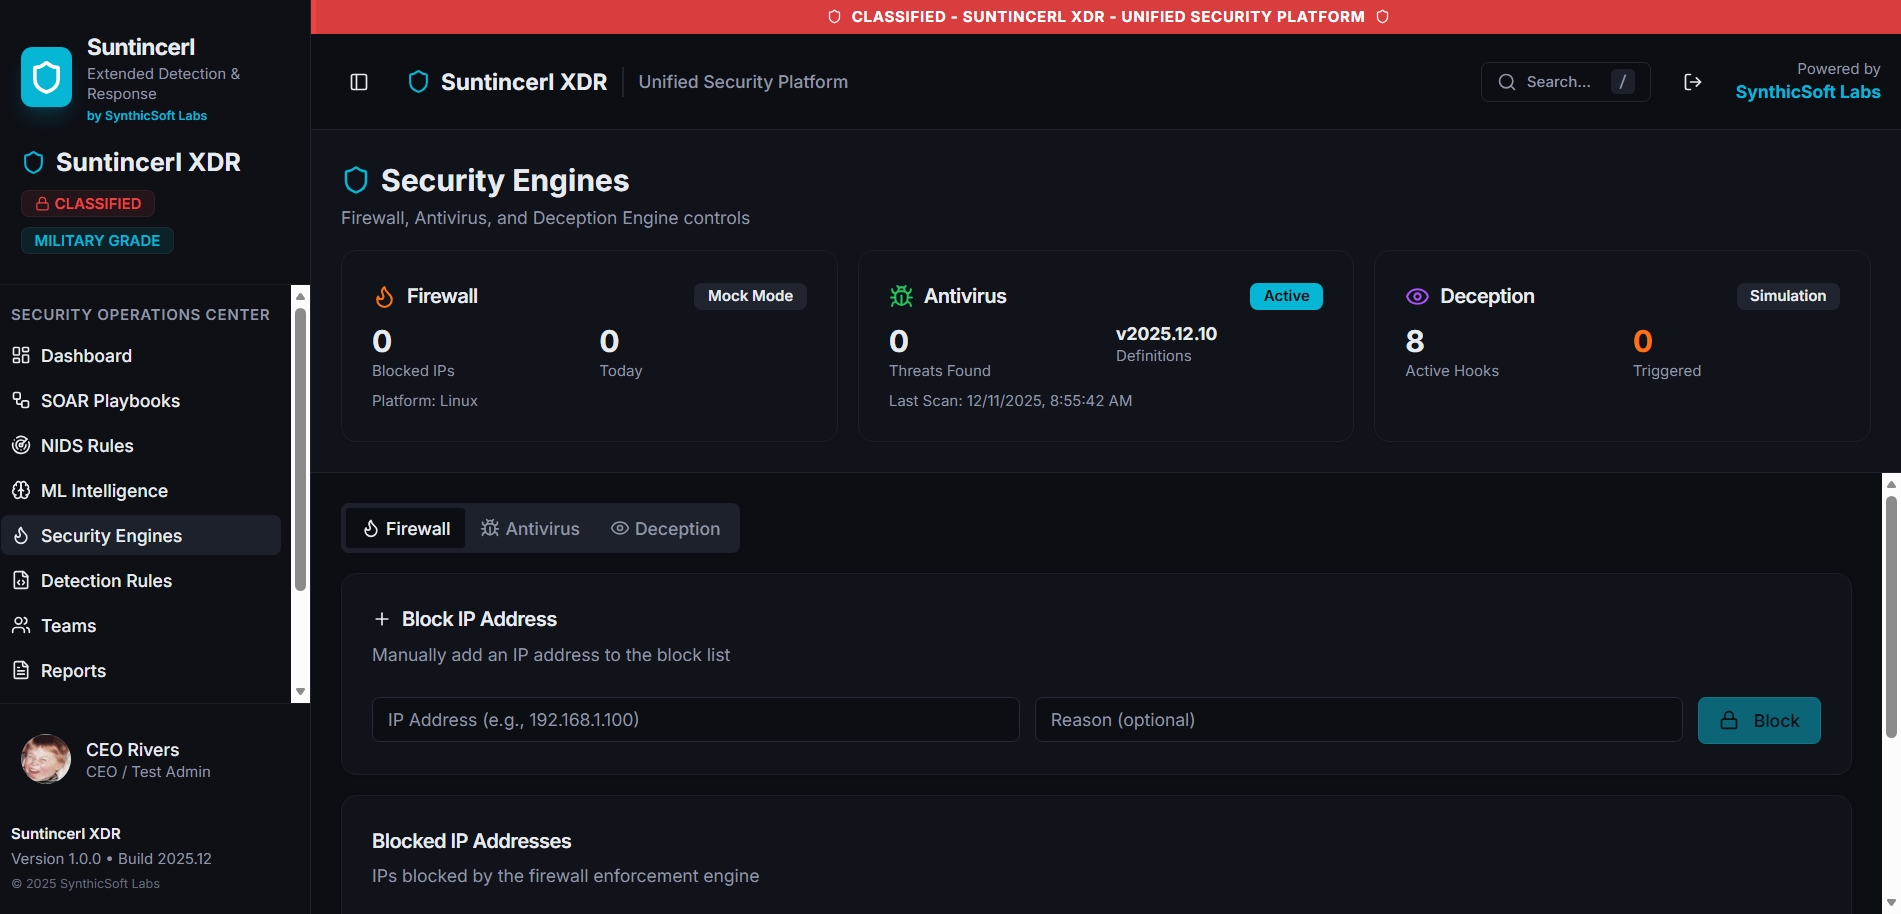Expand the Deception engine card
The image size is (1901, 914).
pyautogui.click(x=1621, y=345)
